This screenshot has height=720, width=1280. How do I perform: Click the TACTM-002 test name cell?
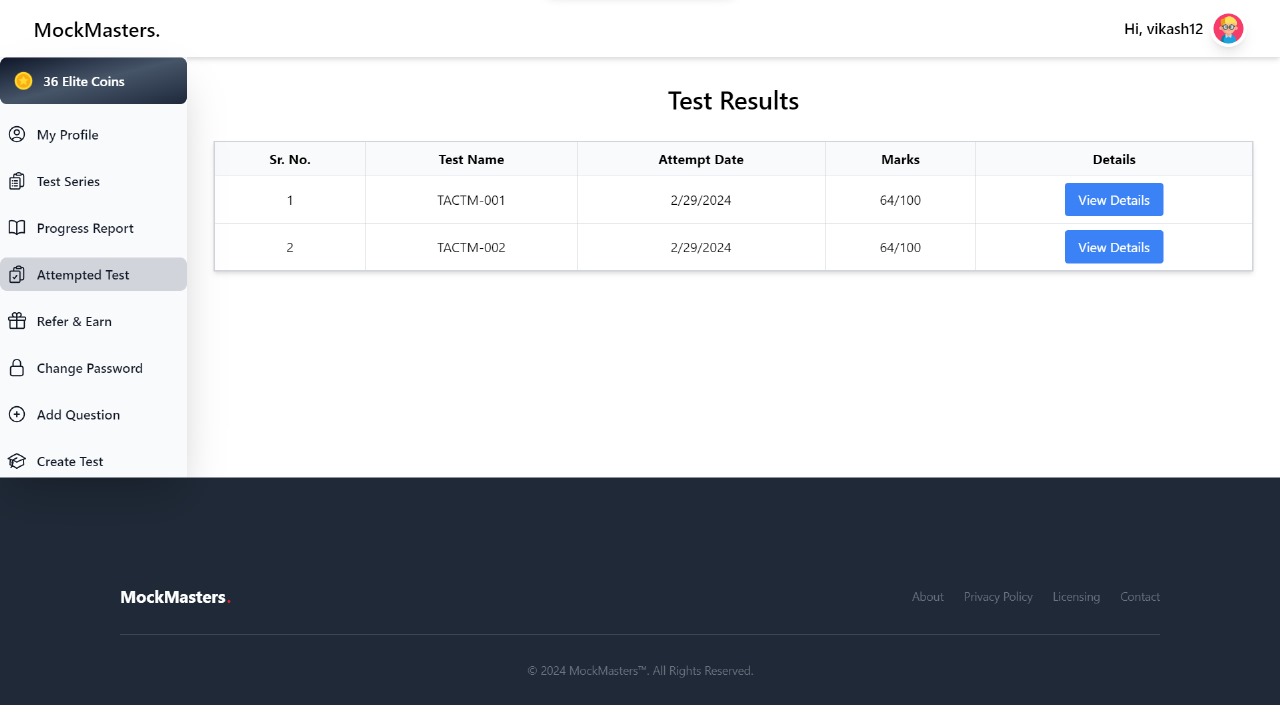tap(471, 247)
